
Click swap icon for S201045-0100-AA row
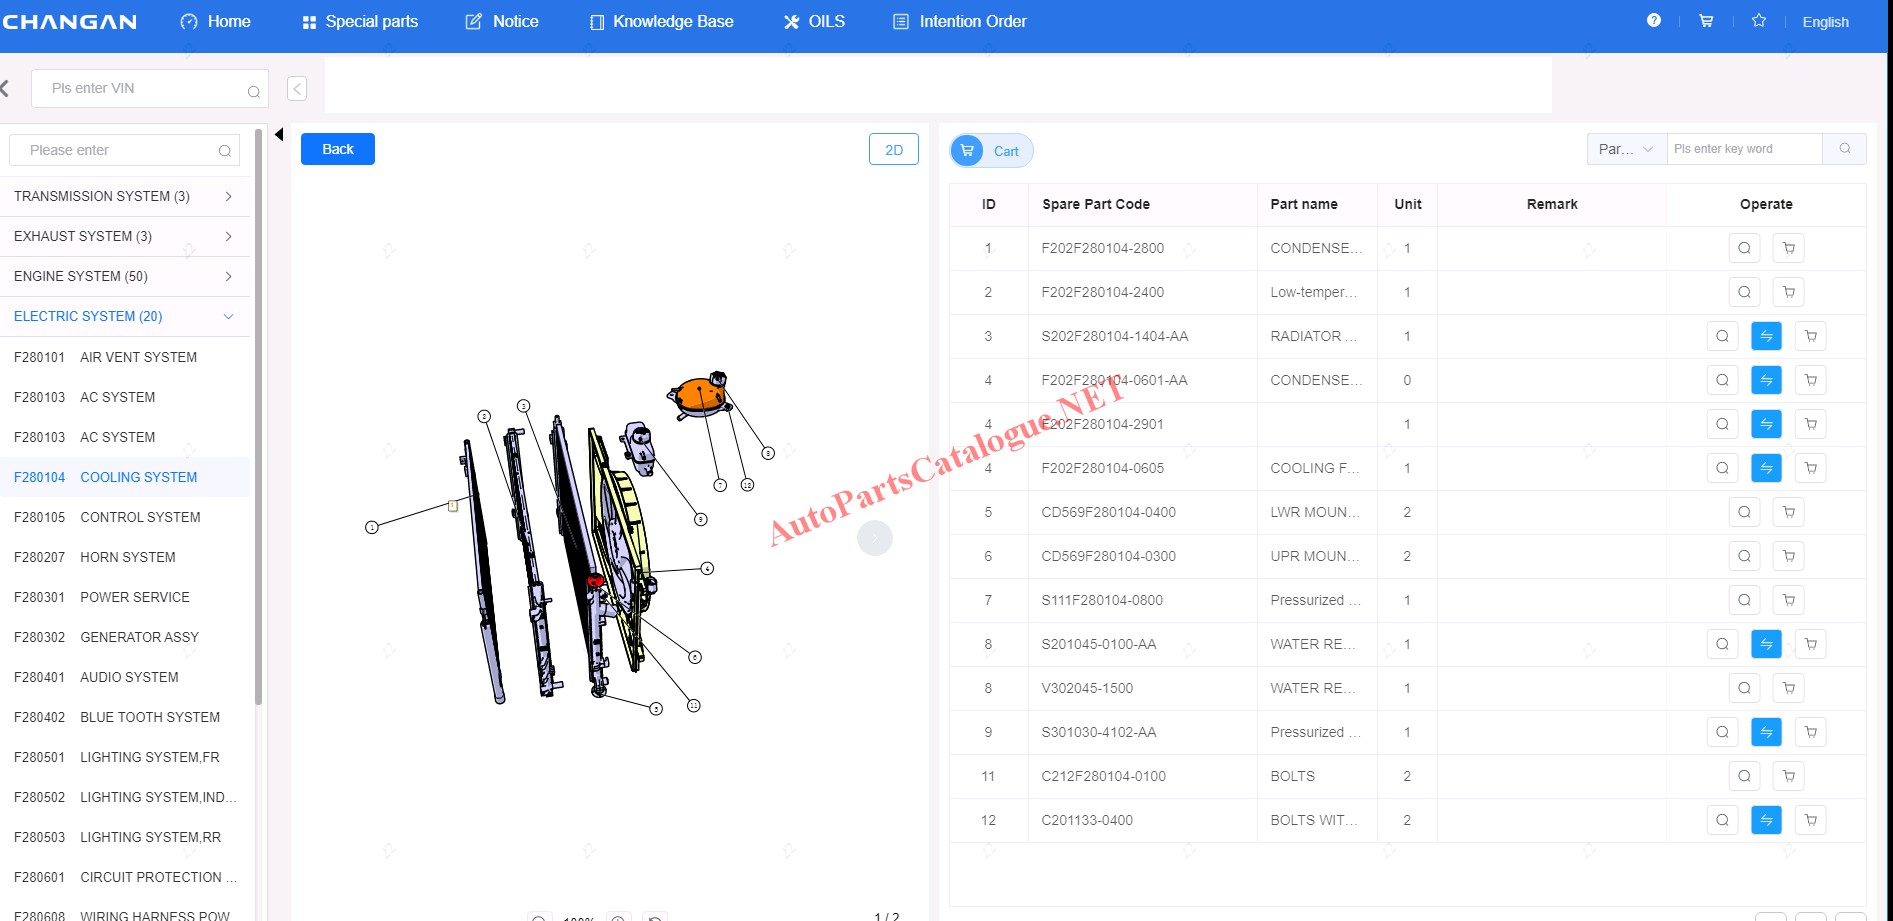[x=1766, y=644]
